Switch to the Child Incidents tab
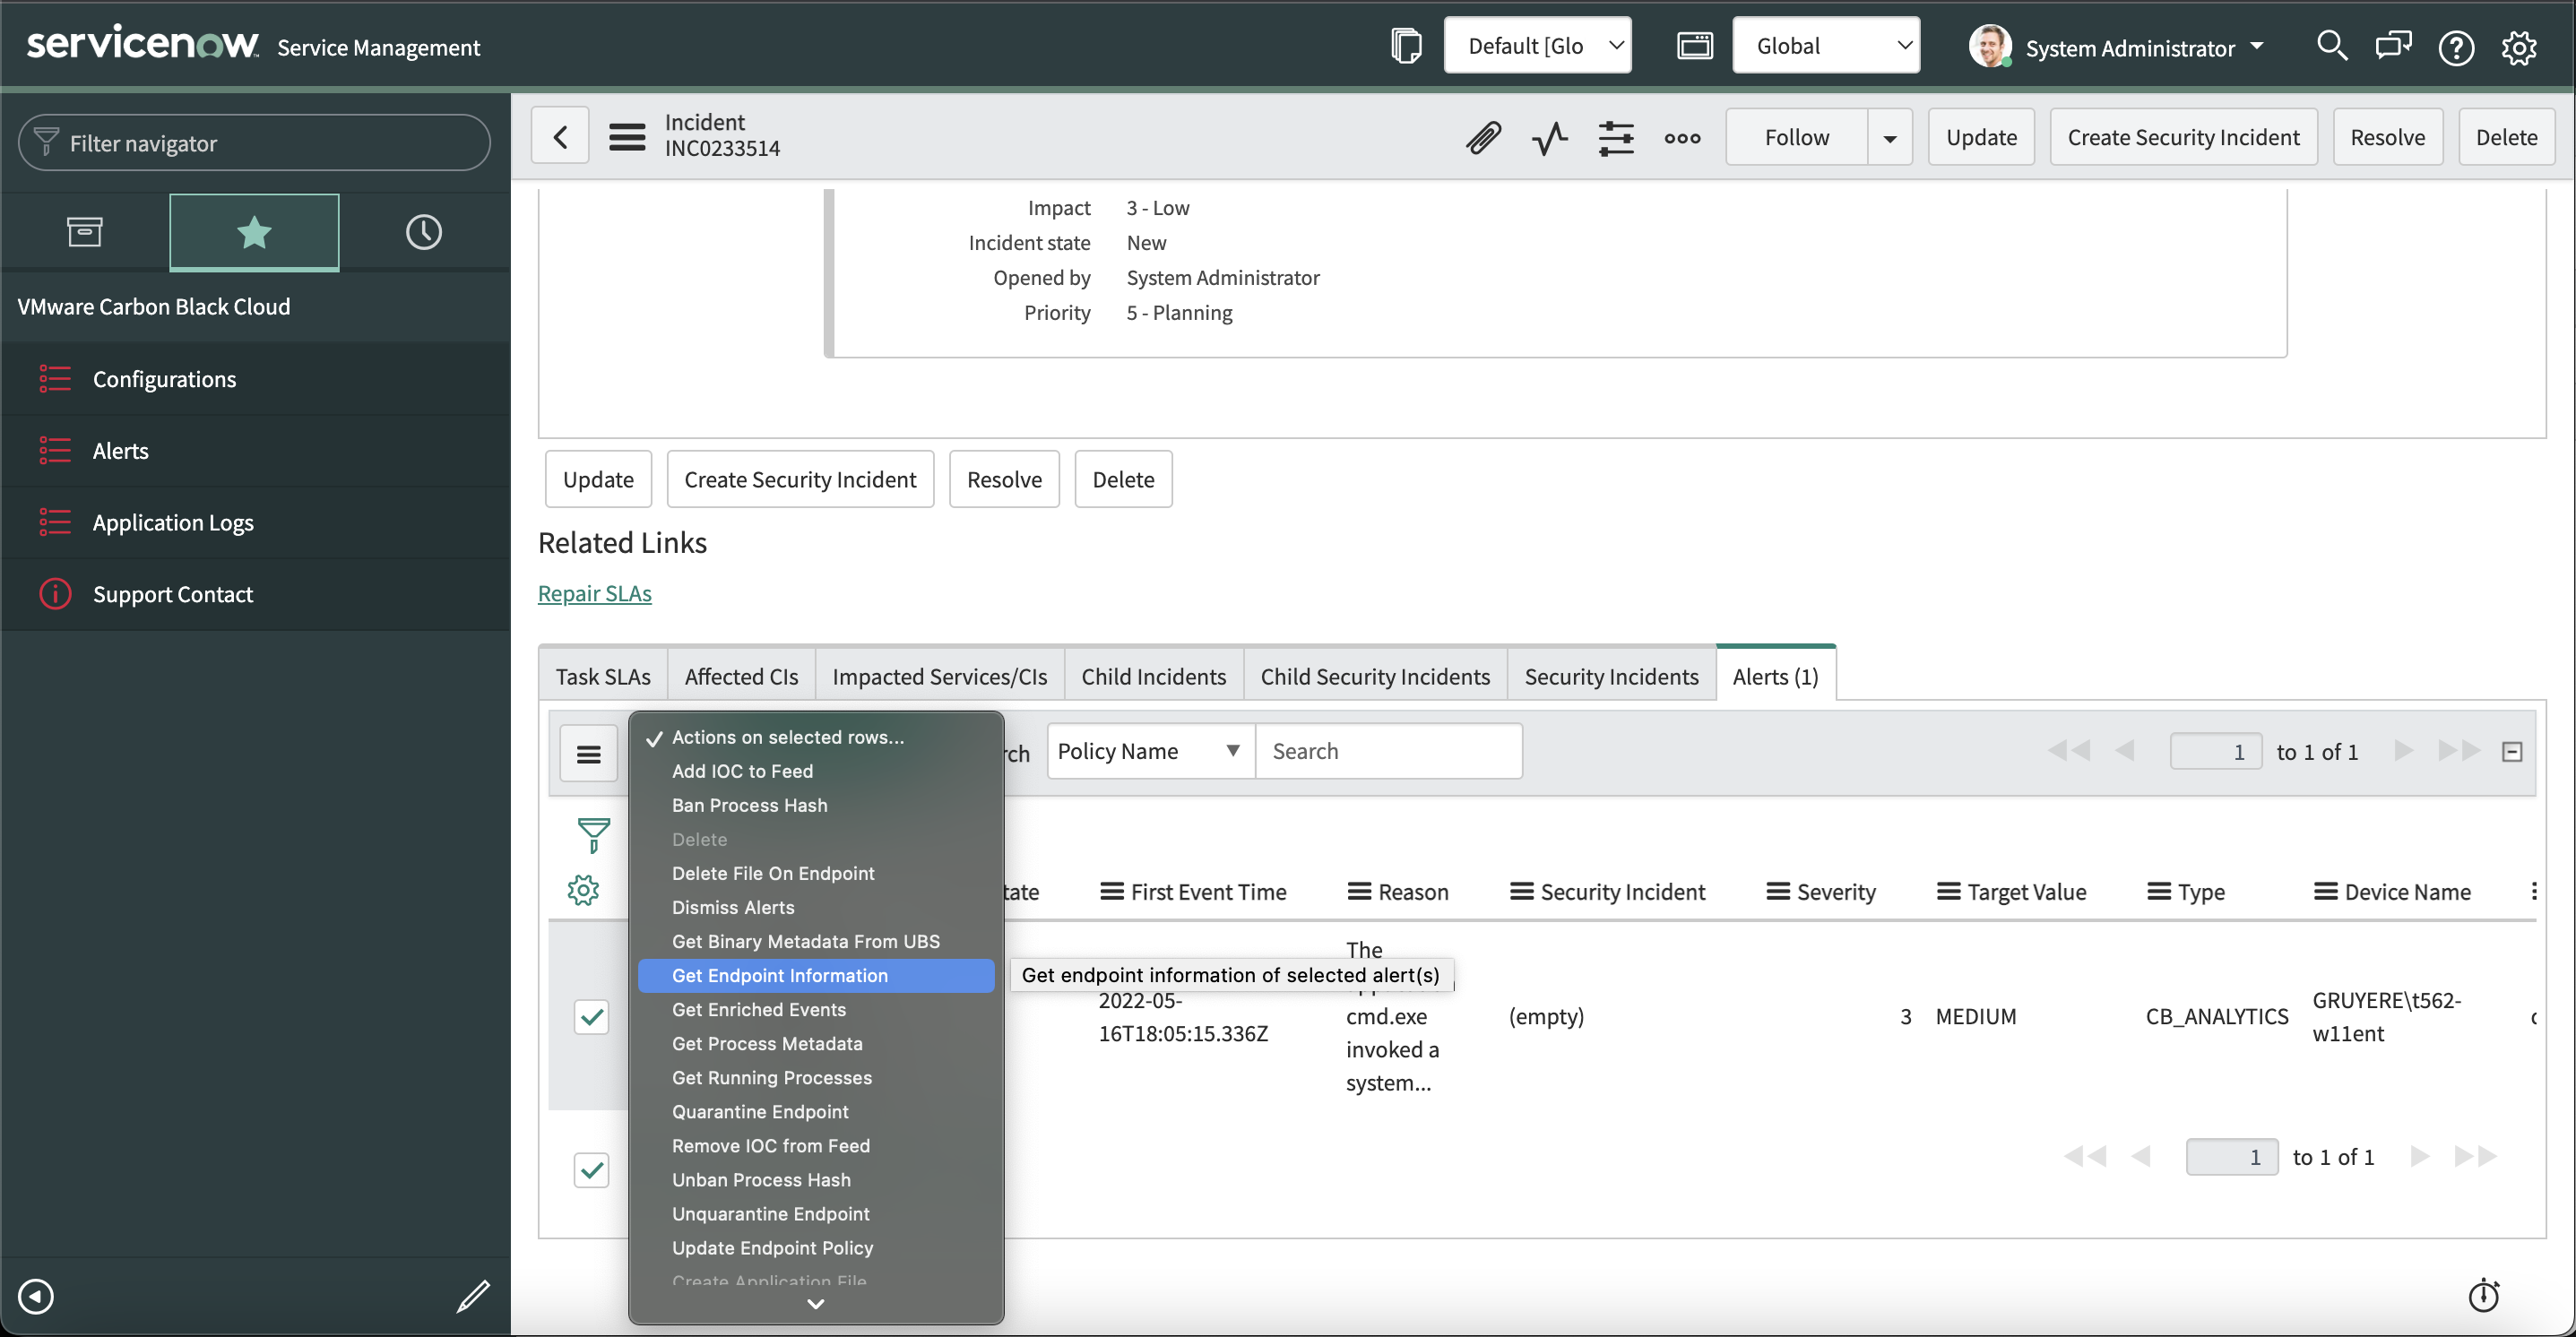Screen dimensions: 2576x1337 click(1154, 675)
